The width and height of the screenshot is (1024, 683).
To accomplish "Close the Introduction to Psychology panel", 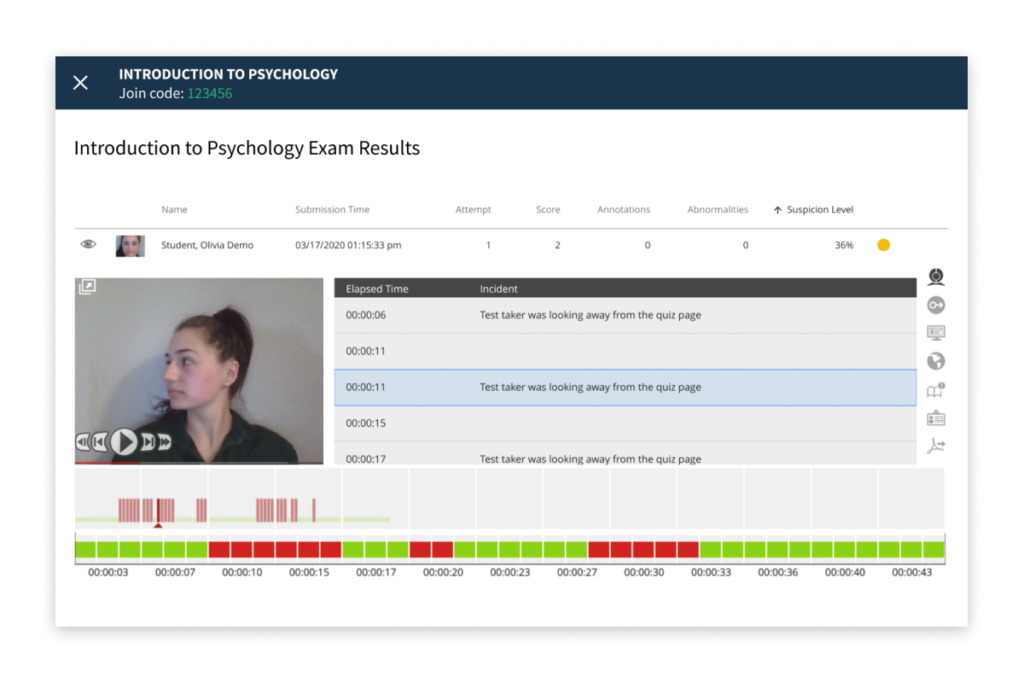I will 80,83.
